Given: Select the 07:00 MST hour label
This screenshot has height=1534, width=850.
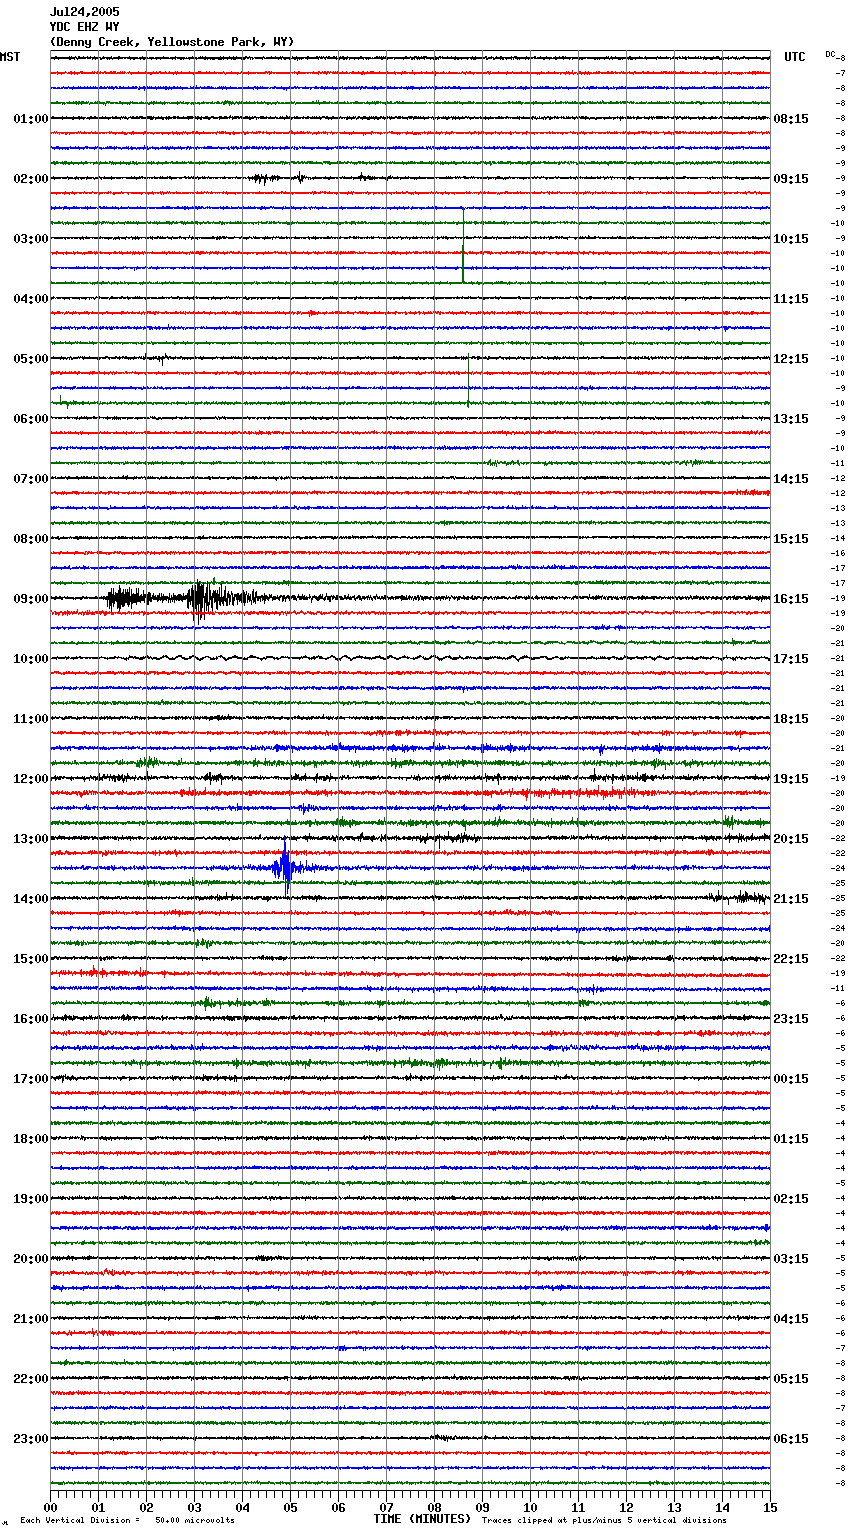Looking at the screenshot, I should pos(30,479).
